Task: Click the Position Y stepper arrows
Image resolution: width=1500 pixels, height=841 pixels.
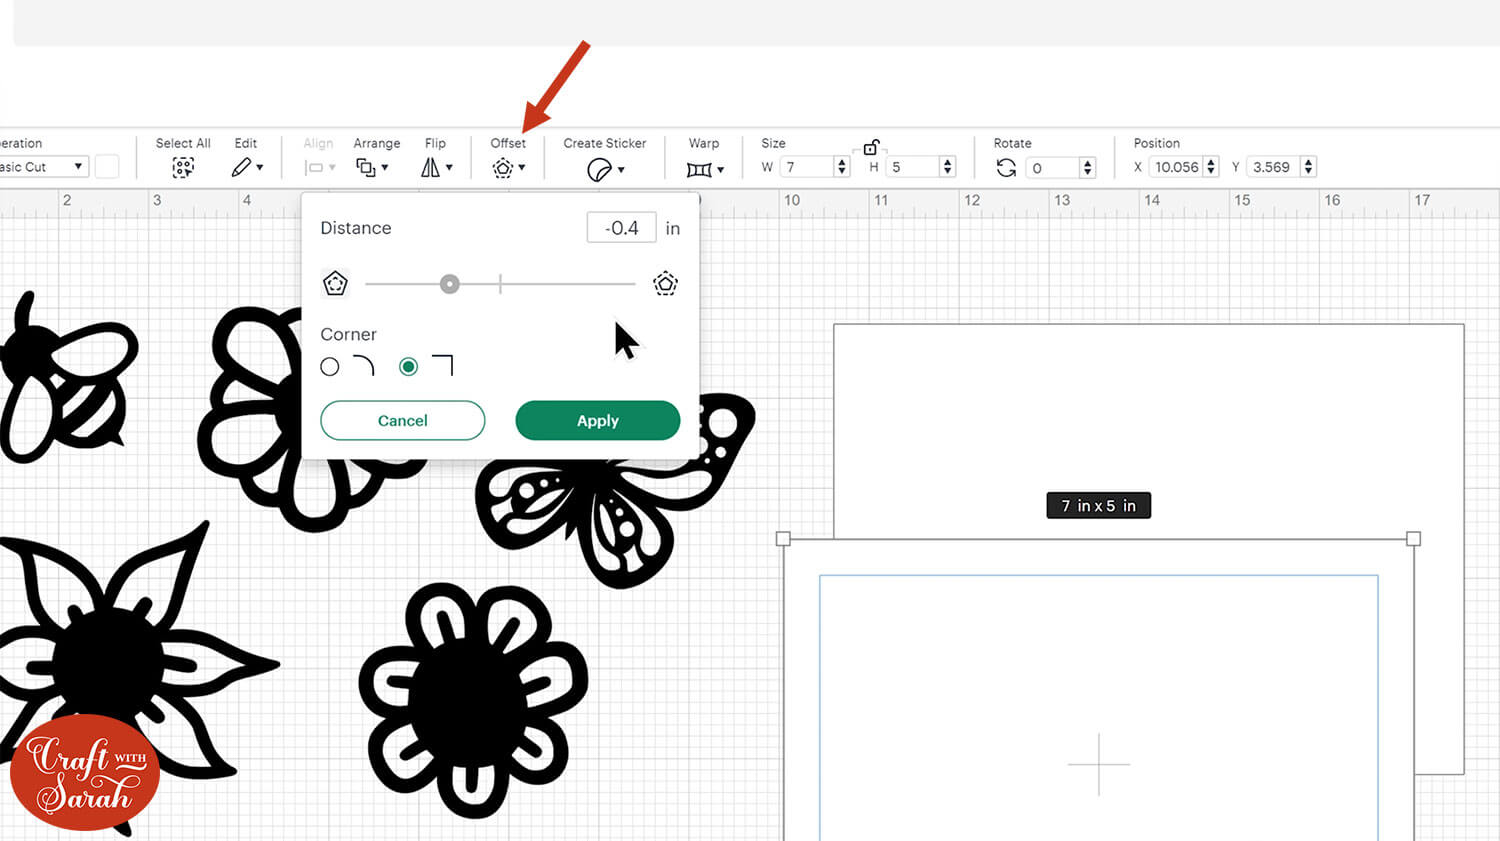Action: [x=1308, y=167]
